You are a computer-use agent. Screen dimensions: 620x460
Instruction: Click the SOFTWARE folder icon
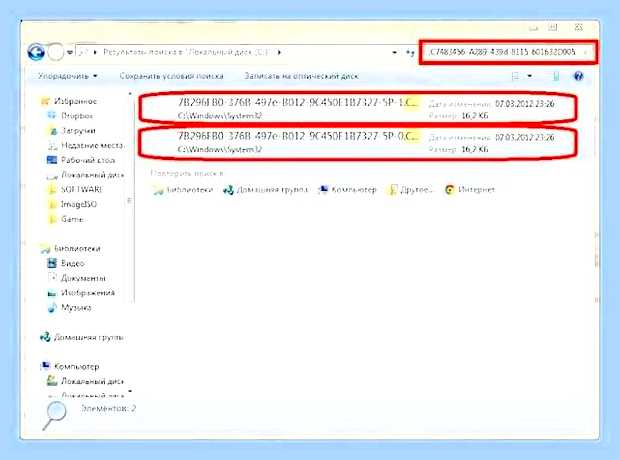(x=52, y=190)
